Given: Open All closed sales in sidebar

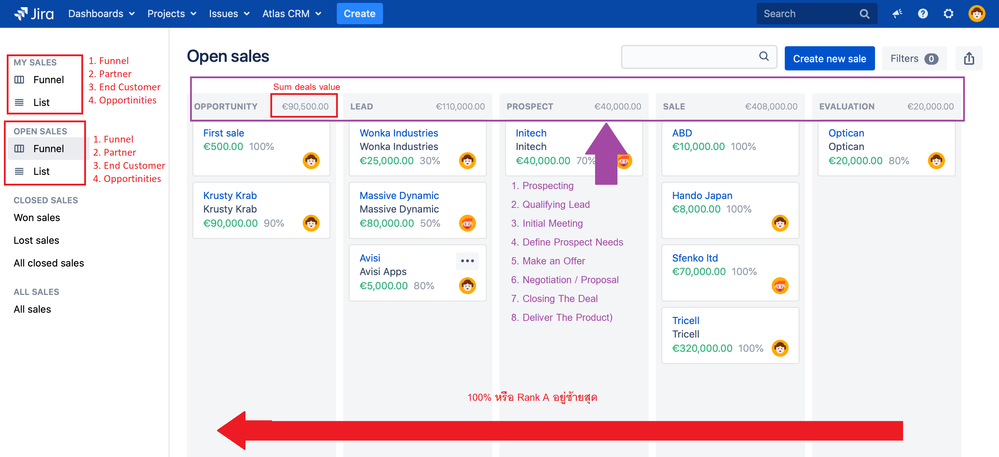Looking at the screenshot, I should click(x=48, y=263).
